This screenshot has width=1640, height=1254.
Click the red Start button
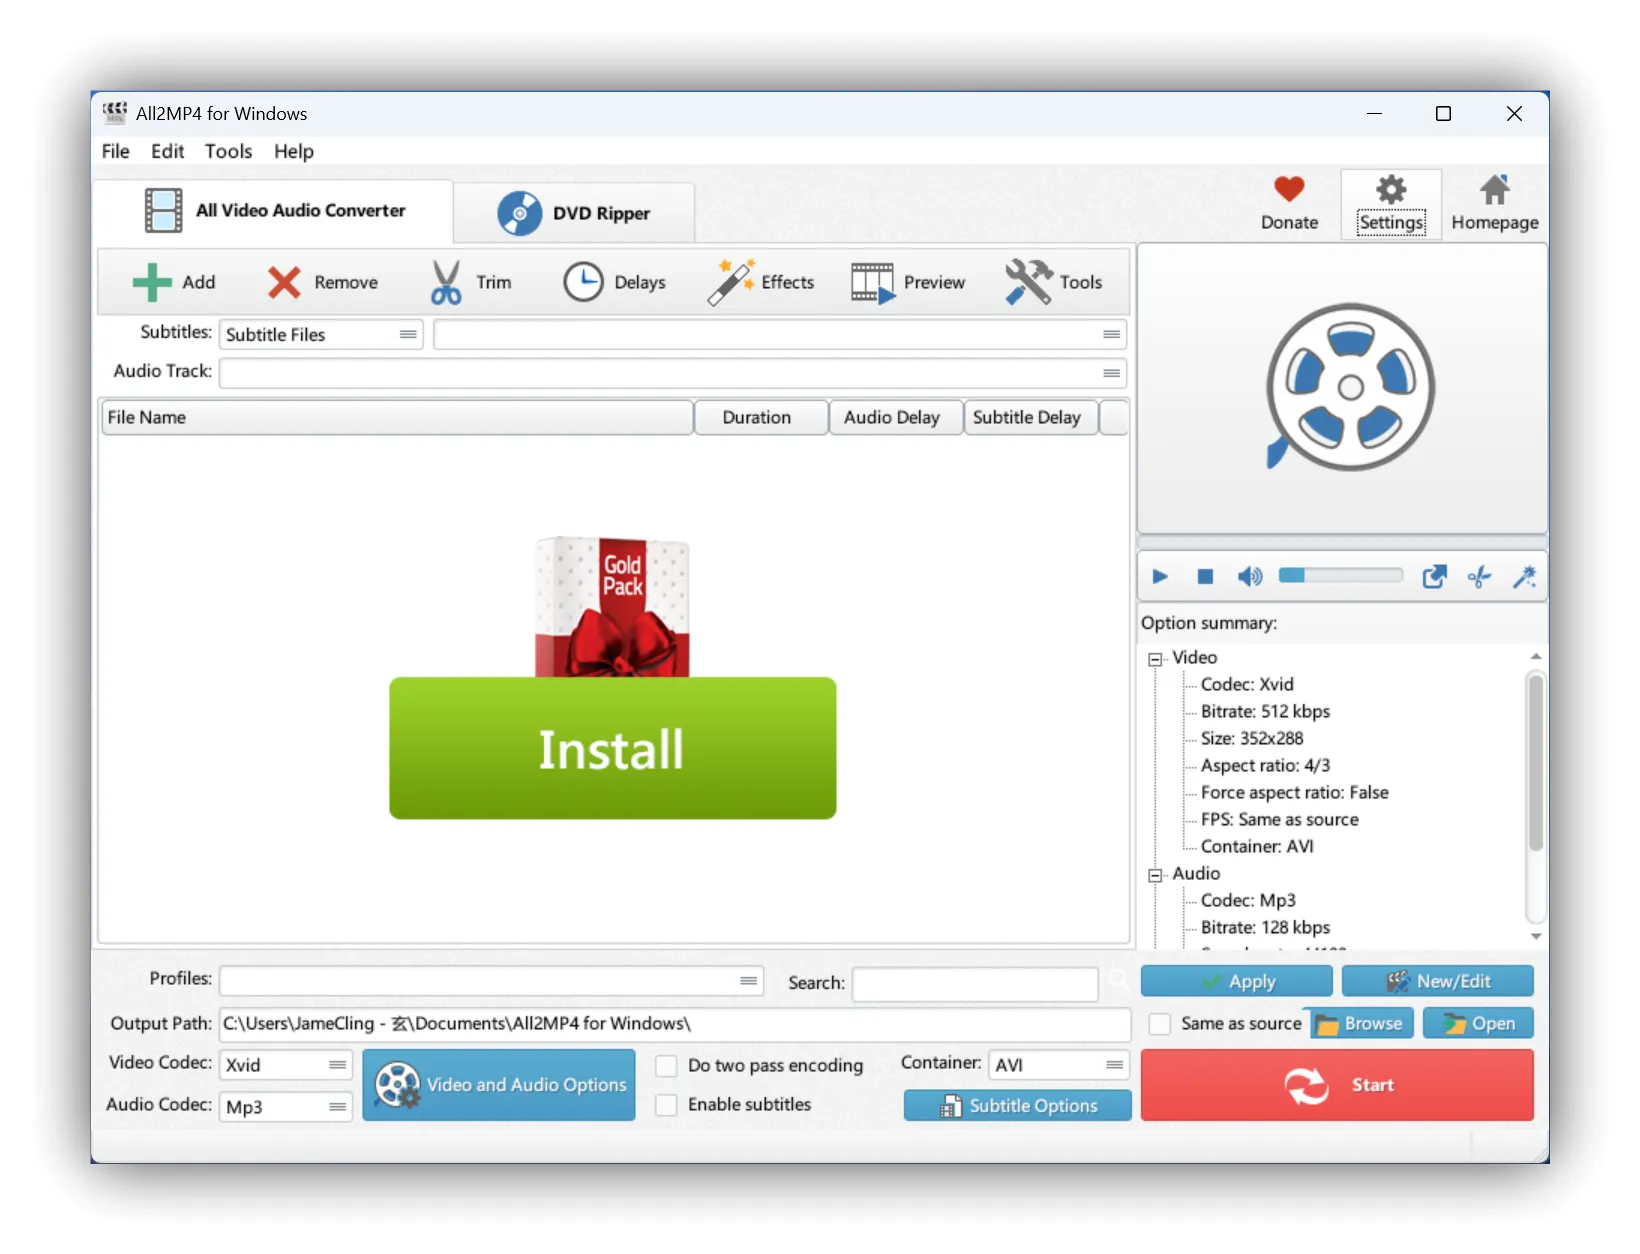tap(1337, 1085)
